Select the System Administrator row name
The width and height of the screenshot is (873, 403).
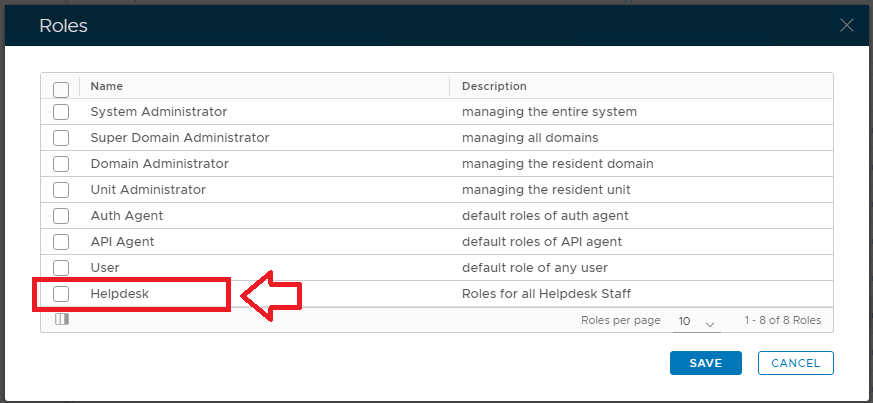pos(158,112)
